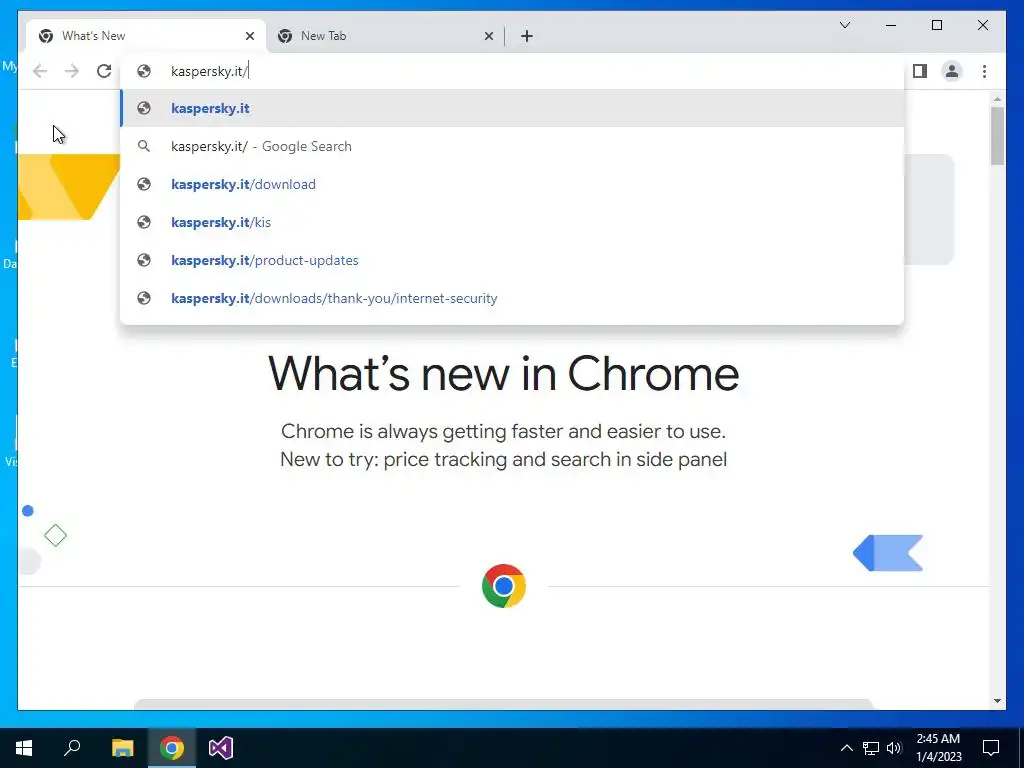Open the taskbar search
The height and width of the screenshot is (768, 1024).
point(72,748)
